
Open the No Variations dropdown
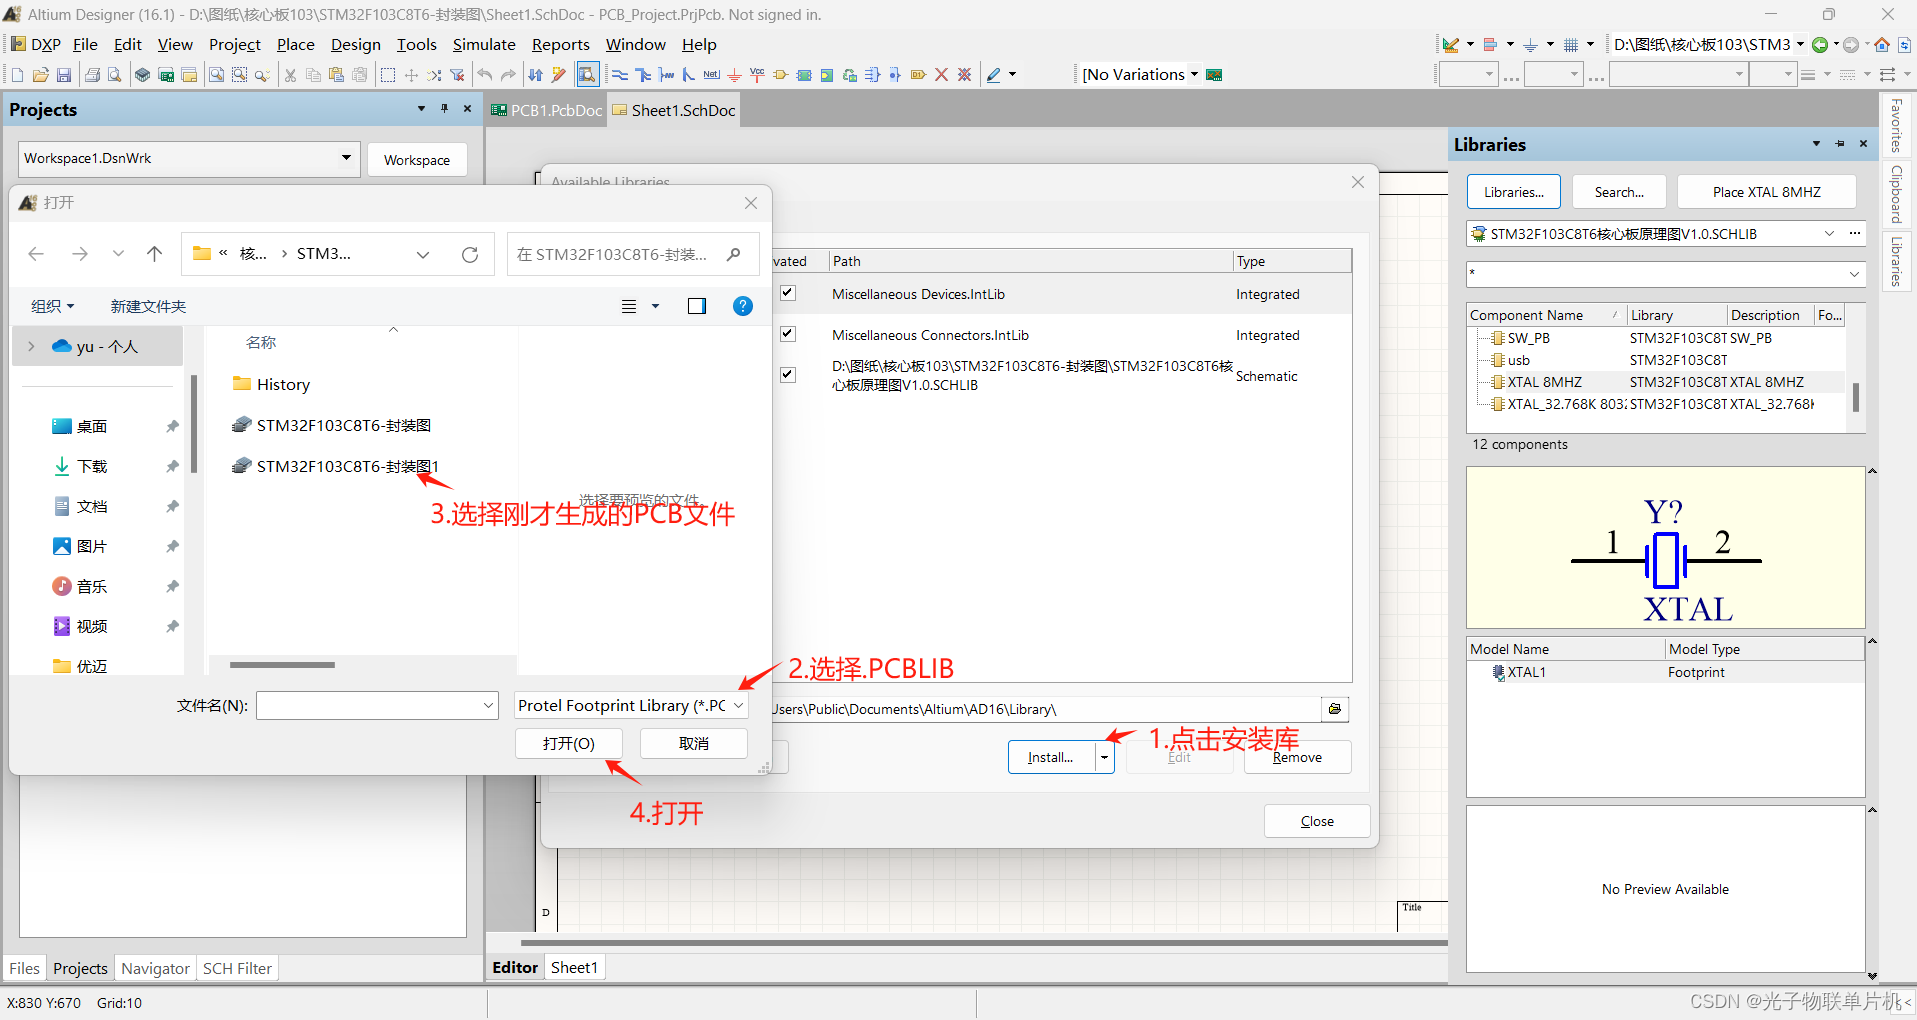tap(1194, 75)
